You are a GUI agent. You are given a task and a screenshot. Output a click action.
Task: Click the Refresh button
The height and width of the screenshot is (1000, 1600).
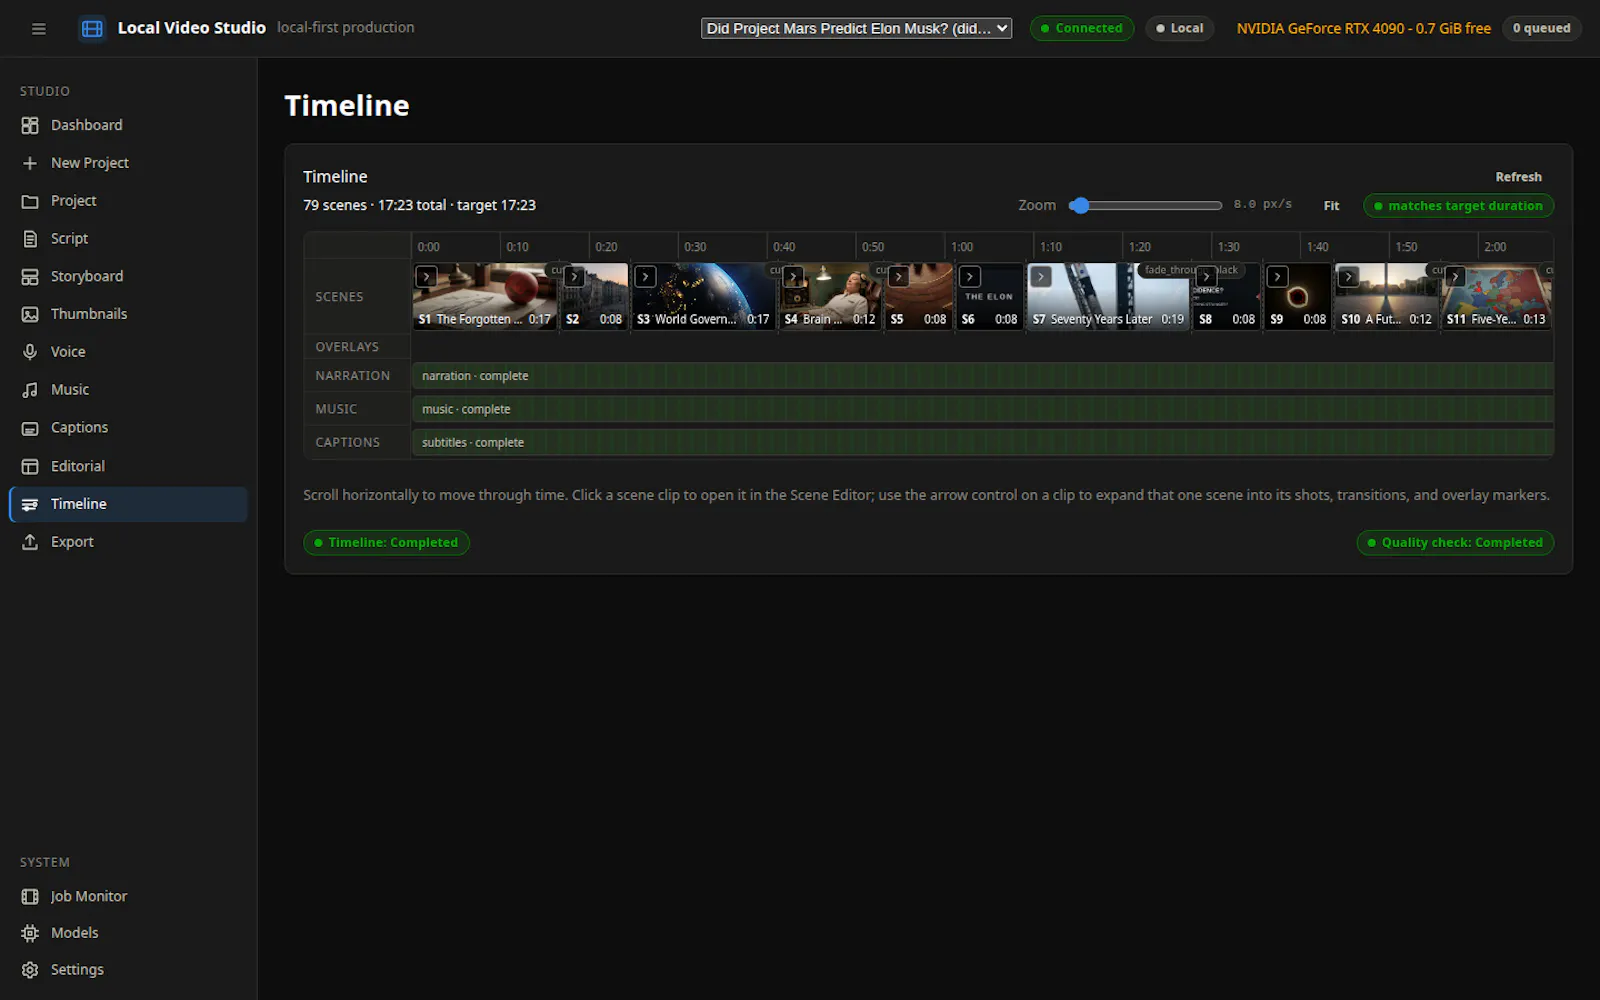pyautogui.click(x=1518, y=177)
